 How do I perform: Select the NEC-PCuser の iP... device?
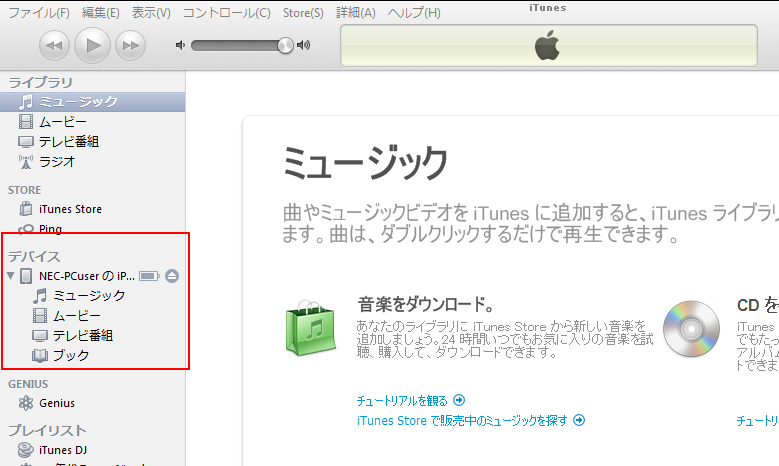[x=87, y=276]
